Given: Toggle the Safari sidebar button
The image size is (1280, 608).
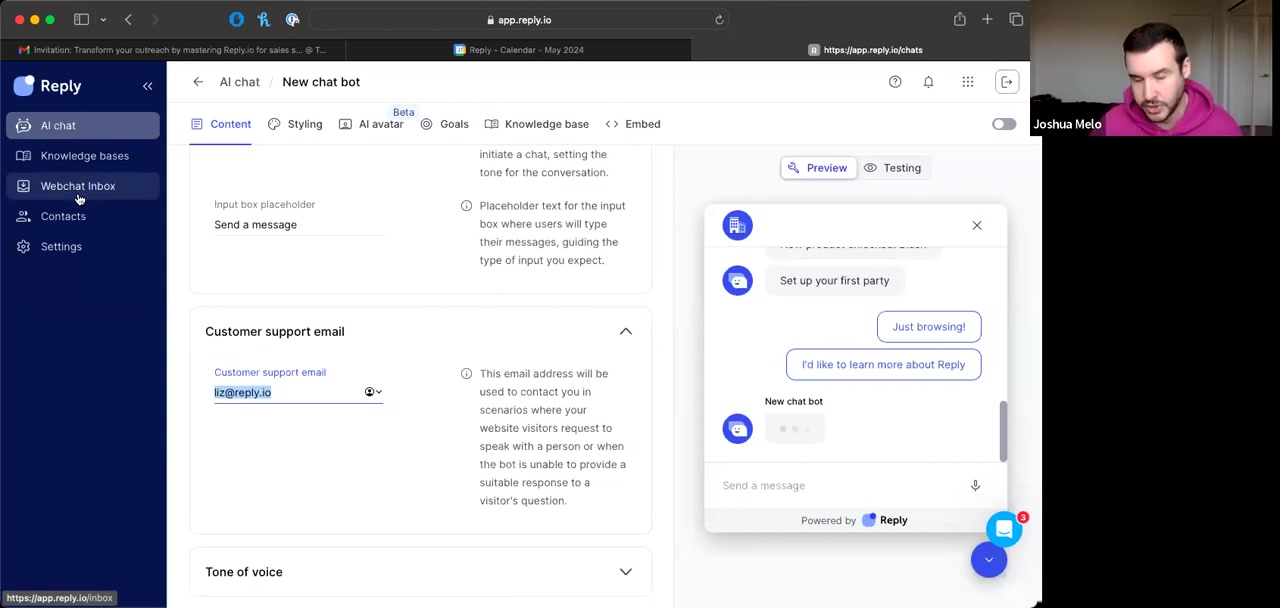Looking at the screenshot, I should [82, 20].
